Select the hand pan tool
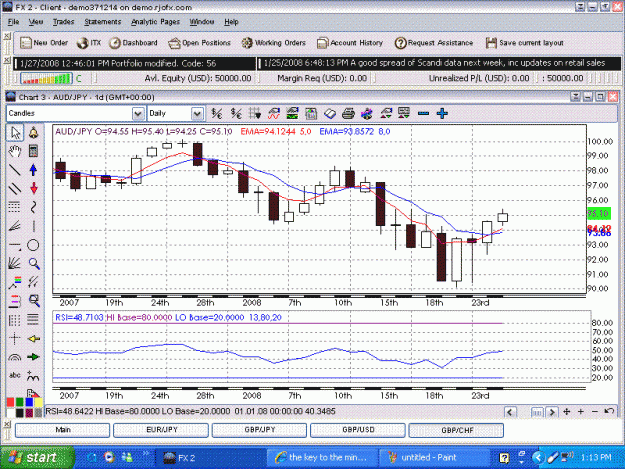The height and width of the screenshot is (469, 625). click(15, 151)
